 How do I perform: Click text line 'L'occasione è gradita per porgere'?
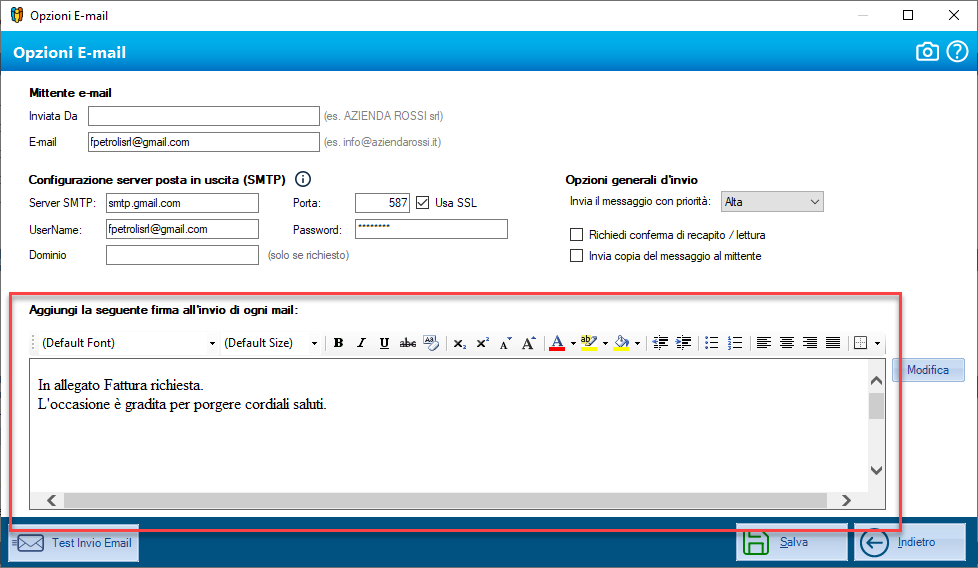click(140, 405)
